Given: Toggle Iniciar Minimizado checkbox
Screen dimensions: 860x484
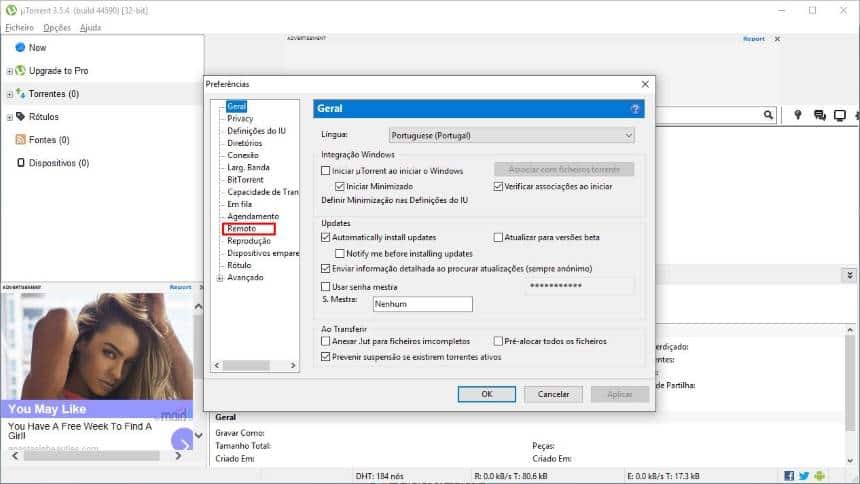Looking at the screenshot, I should (340, 187).
